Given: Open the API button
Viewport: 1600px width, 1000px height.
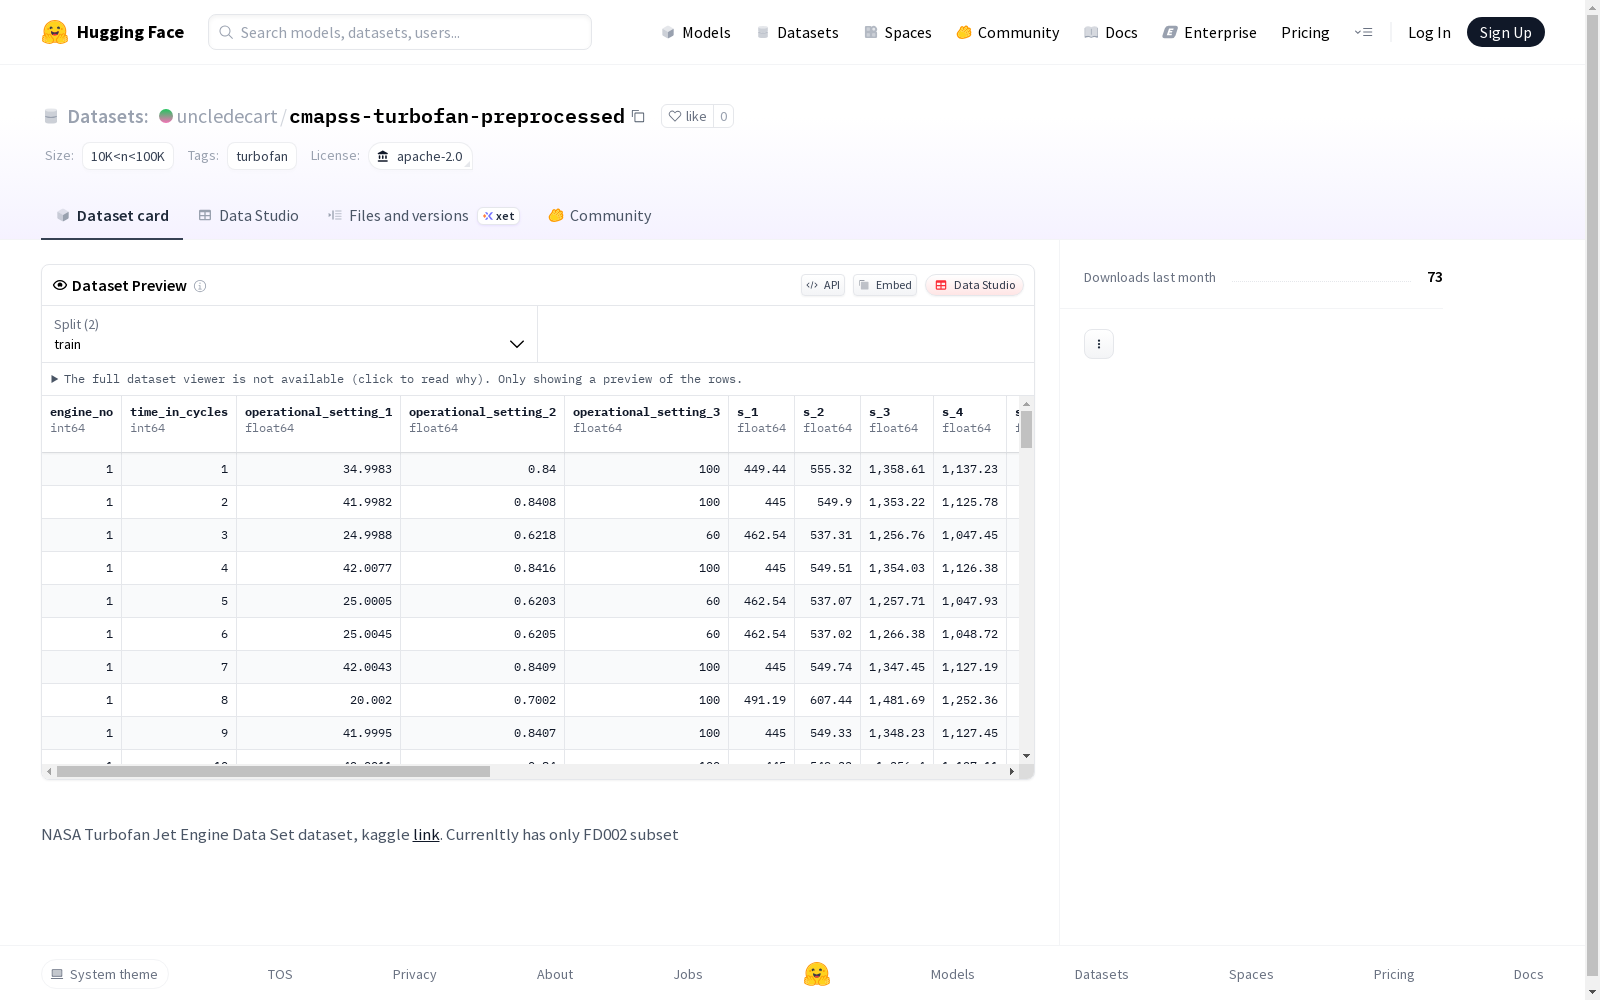Looking at the screenshot, I should 823,285.
